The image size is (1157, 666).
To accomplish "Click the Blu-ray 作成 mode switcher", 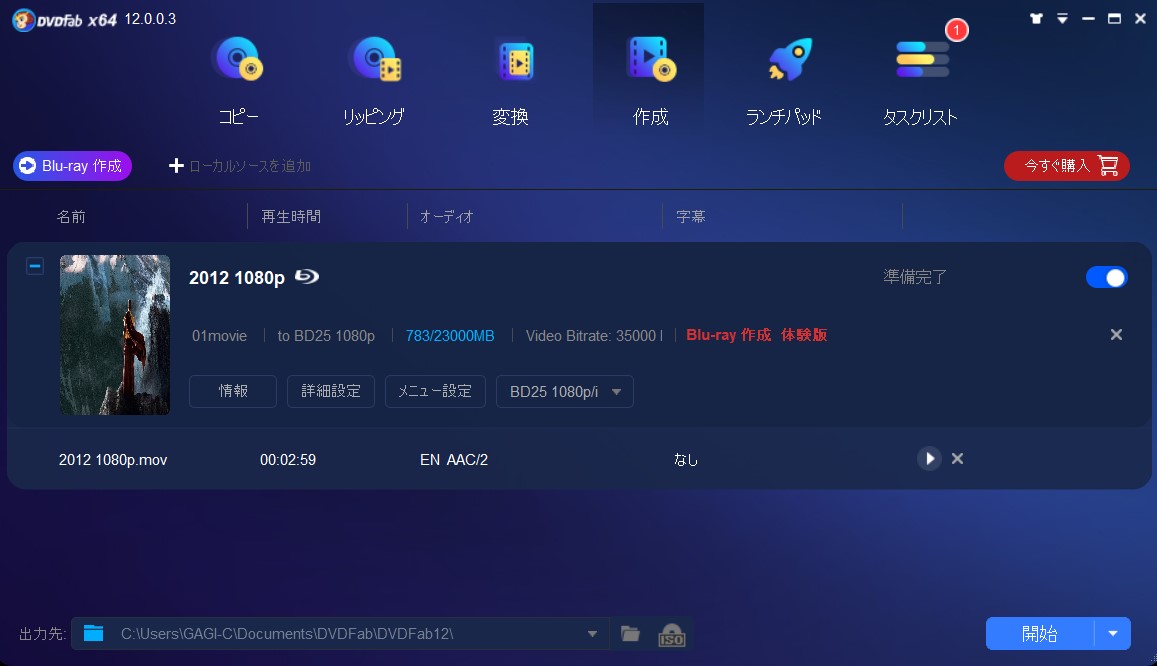I will click(72, 166).
